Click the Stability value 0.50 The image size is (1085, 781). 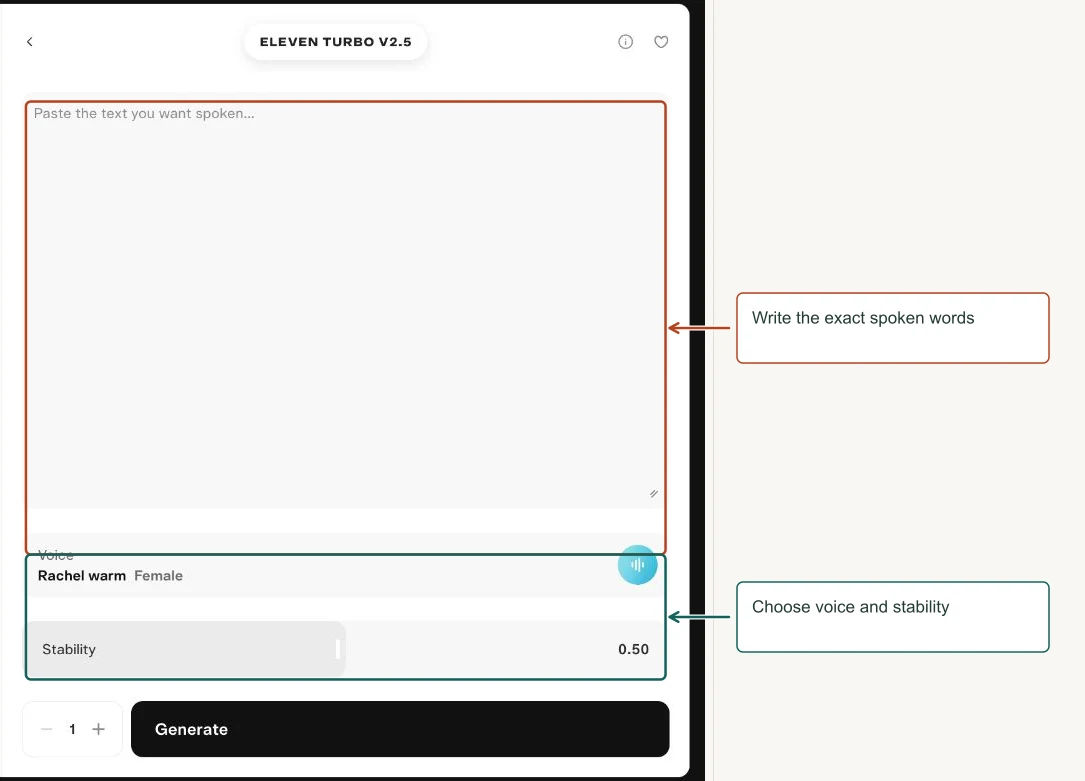pos(633,649)
